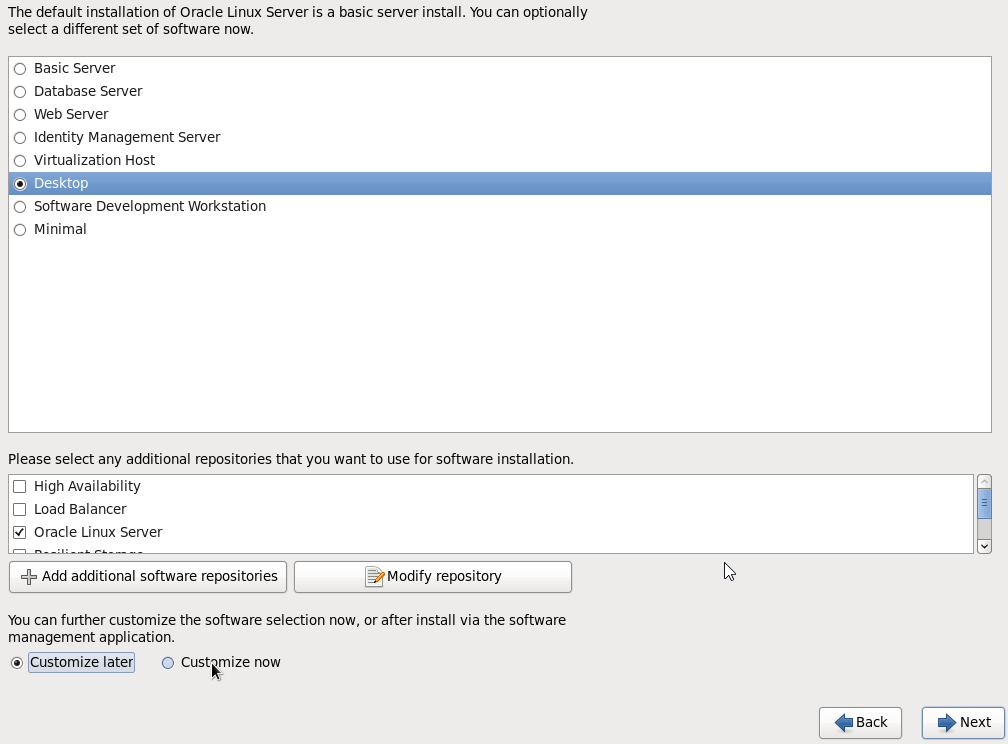Click the 'Software Development Workstation' label text

[x=150, y=206]
